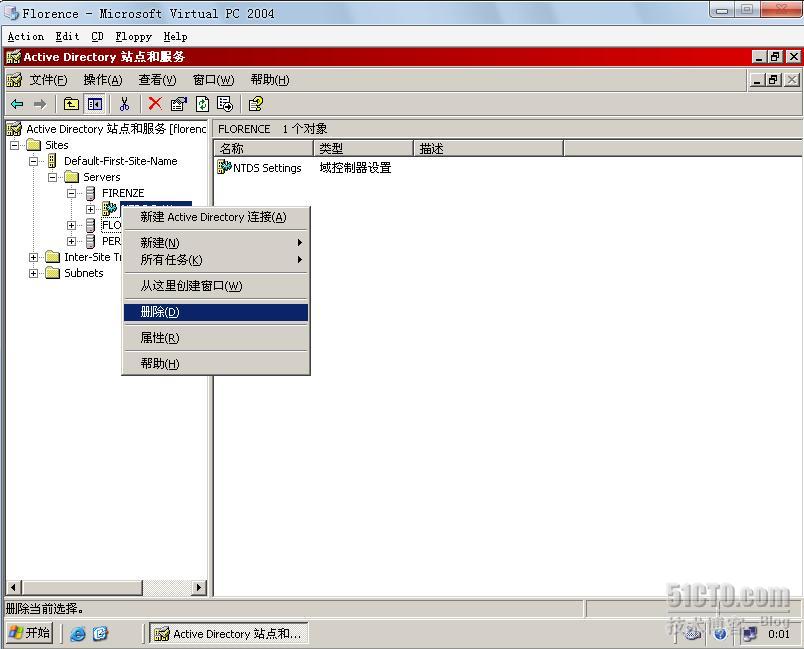This screenshot has height=649, width=804.
Task: Open the 新建(N) submenu
Action: pos(216,242)
